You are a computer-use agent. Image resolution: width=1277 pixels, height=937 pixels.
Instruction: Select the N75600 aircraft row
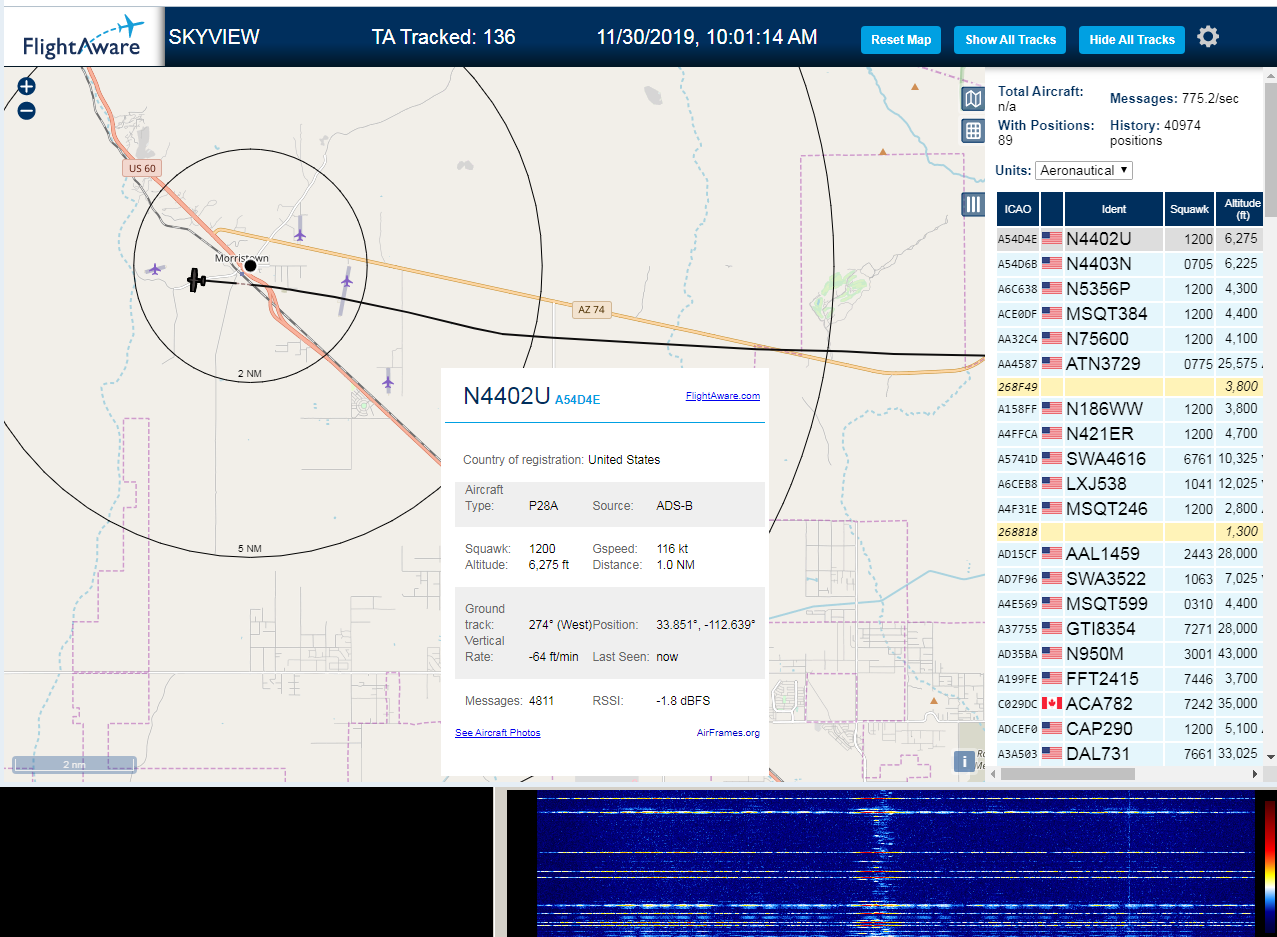point(1130,339)
